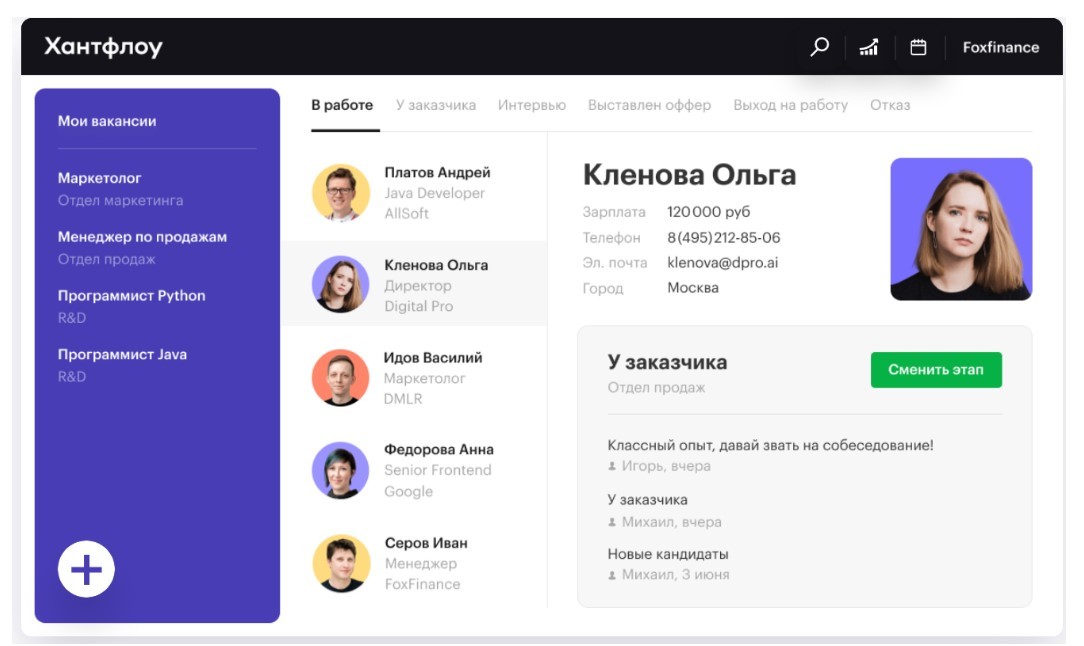The width and height of the screenshot is (1084, 646).
Task: Click the phone number 8(495)212-85-06
Action: [723, 238]
